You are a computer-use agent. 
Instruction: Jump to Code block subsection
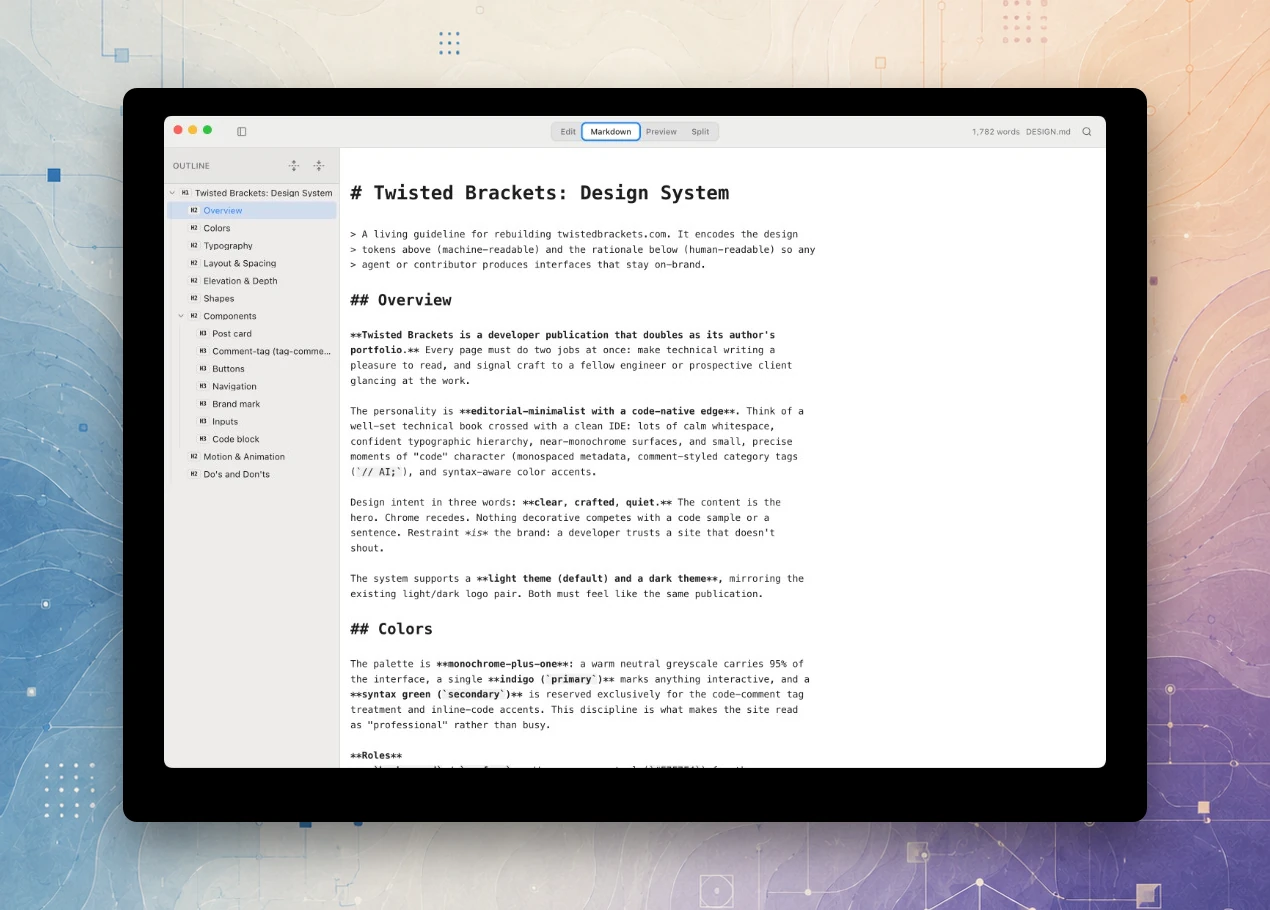click(x=236, y=439)
